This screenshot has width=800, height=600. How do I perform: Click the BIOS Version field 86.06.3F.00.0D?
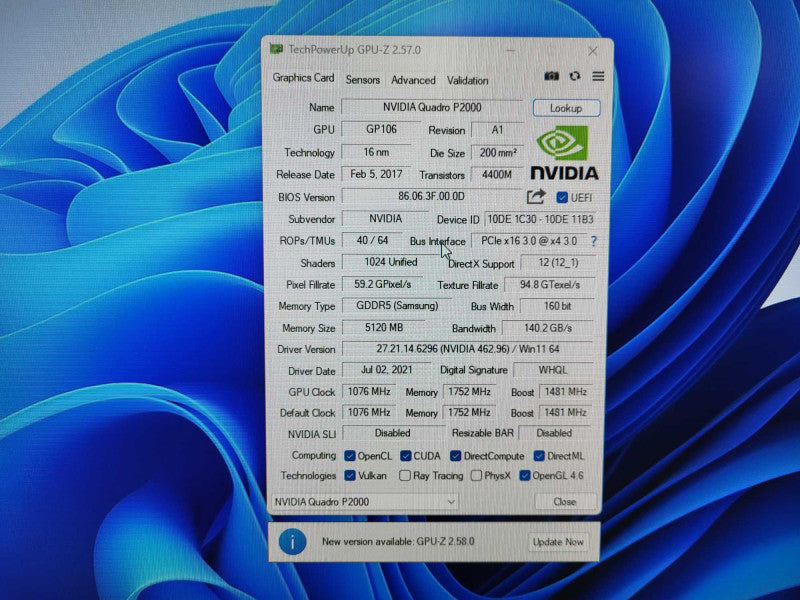(x=431, y=196)
